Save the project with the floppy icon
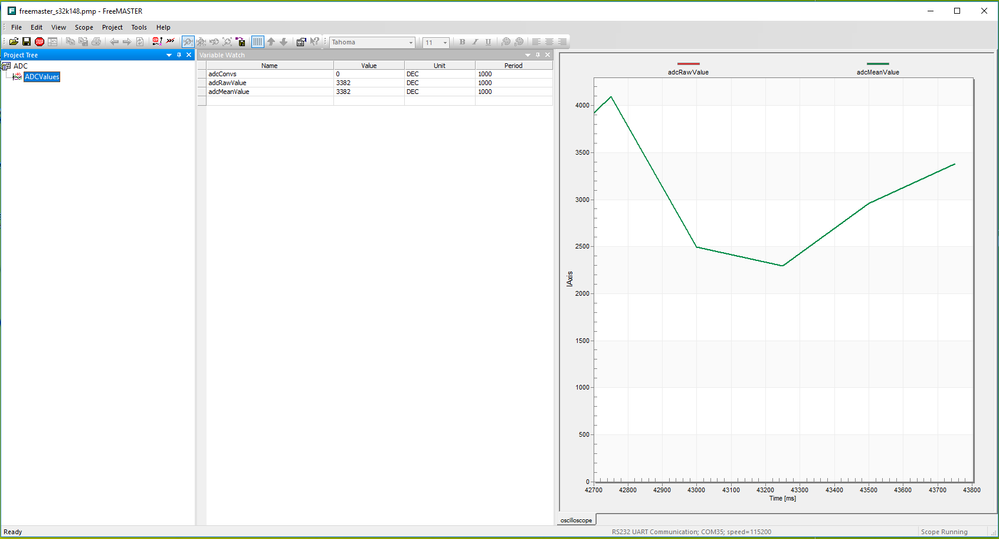 point(26,42)
